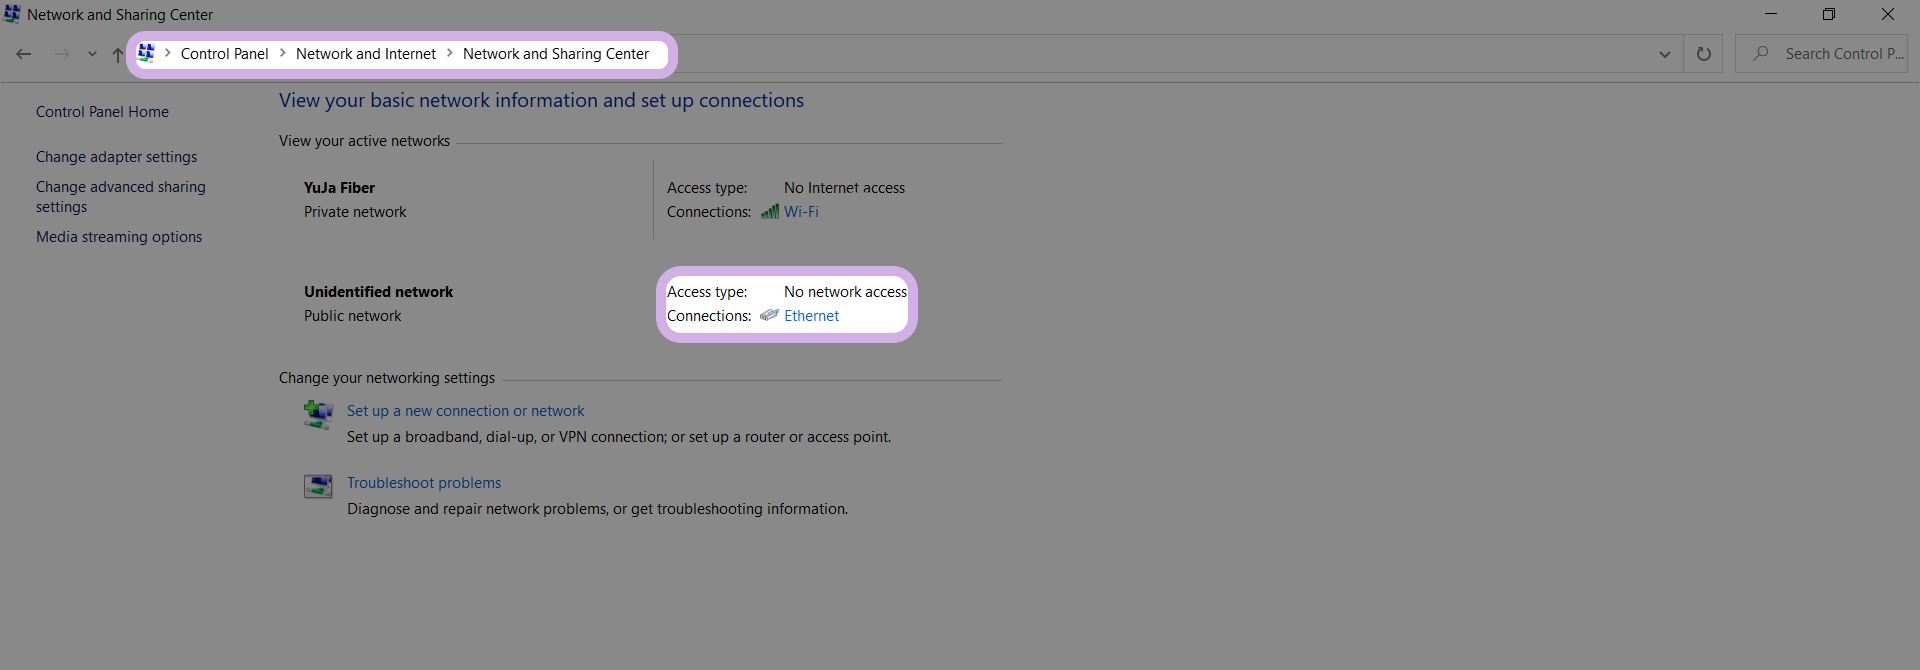
Task: Click the new connection setup icon
Action: (318, 413)
